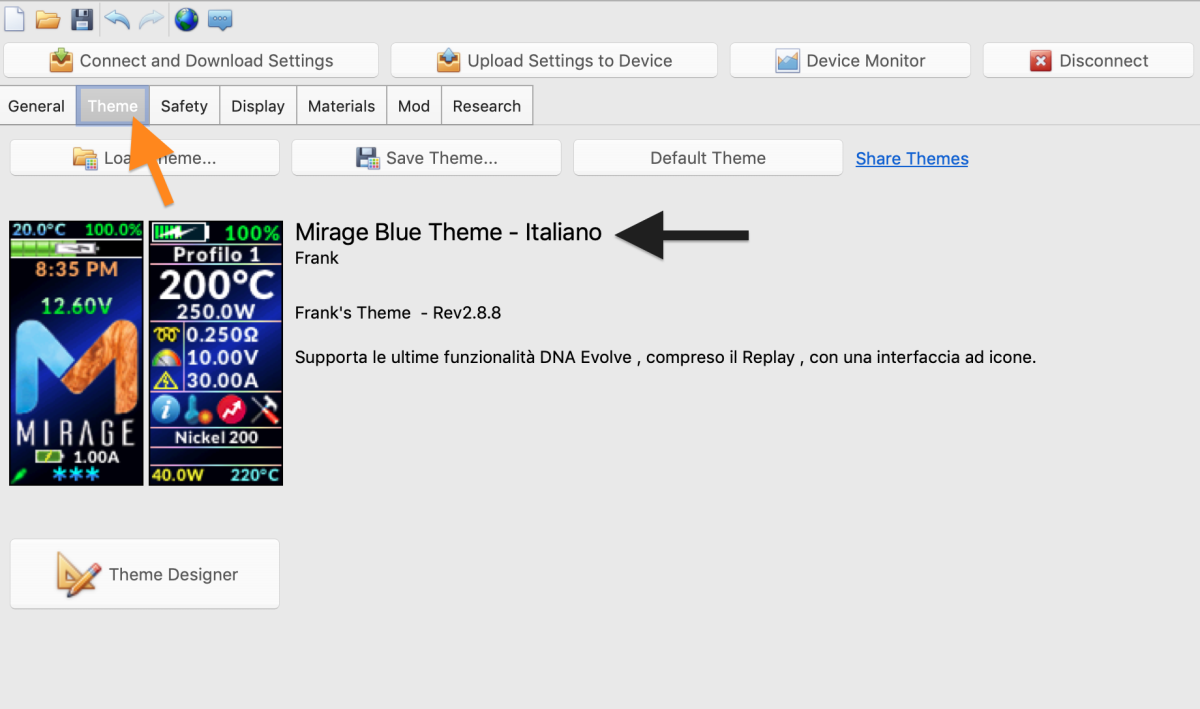This screenshot has height=709, width=1200.
Task: Open the Materials tab
Action: click(341, 106)
